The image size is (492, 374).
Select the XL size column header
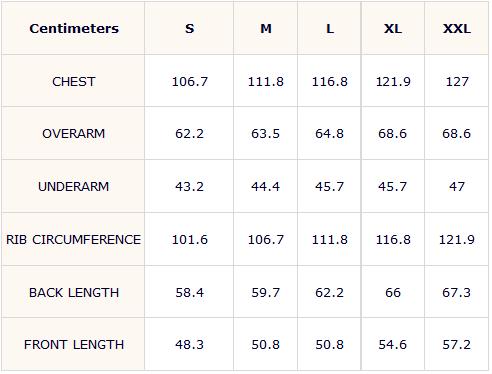point(393,29)
